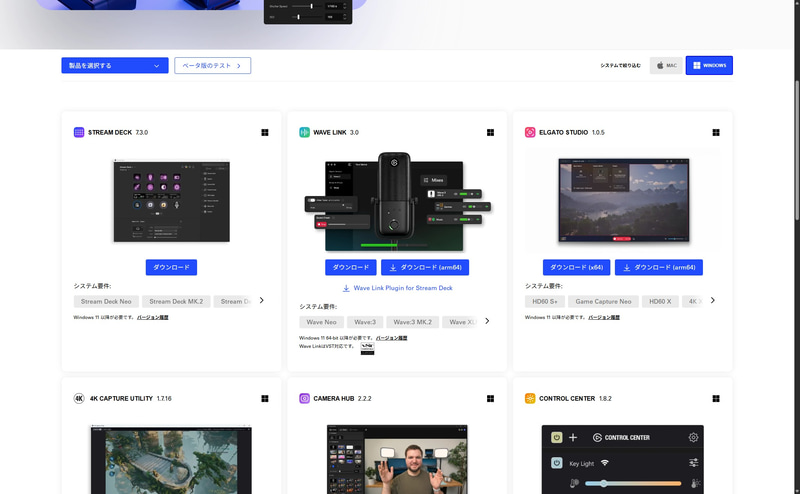
Task: Expand Stream Deck requirements list arrow
Action: pos(262,301)
